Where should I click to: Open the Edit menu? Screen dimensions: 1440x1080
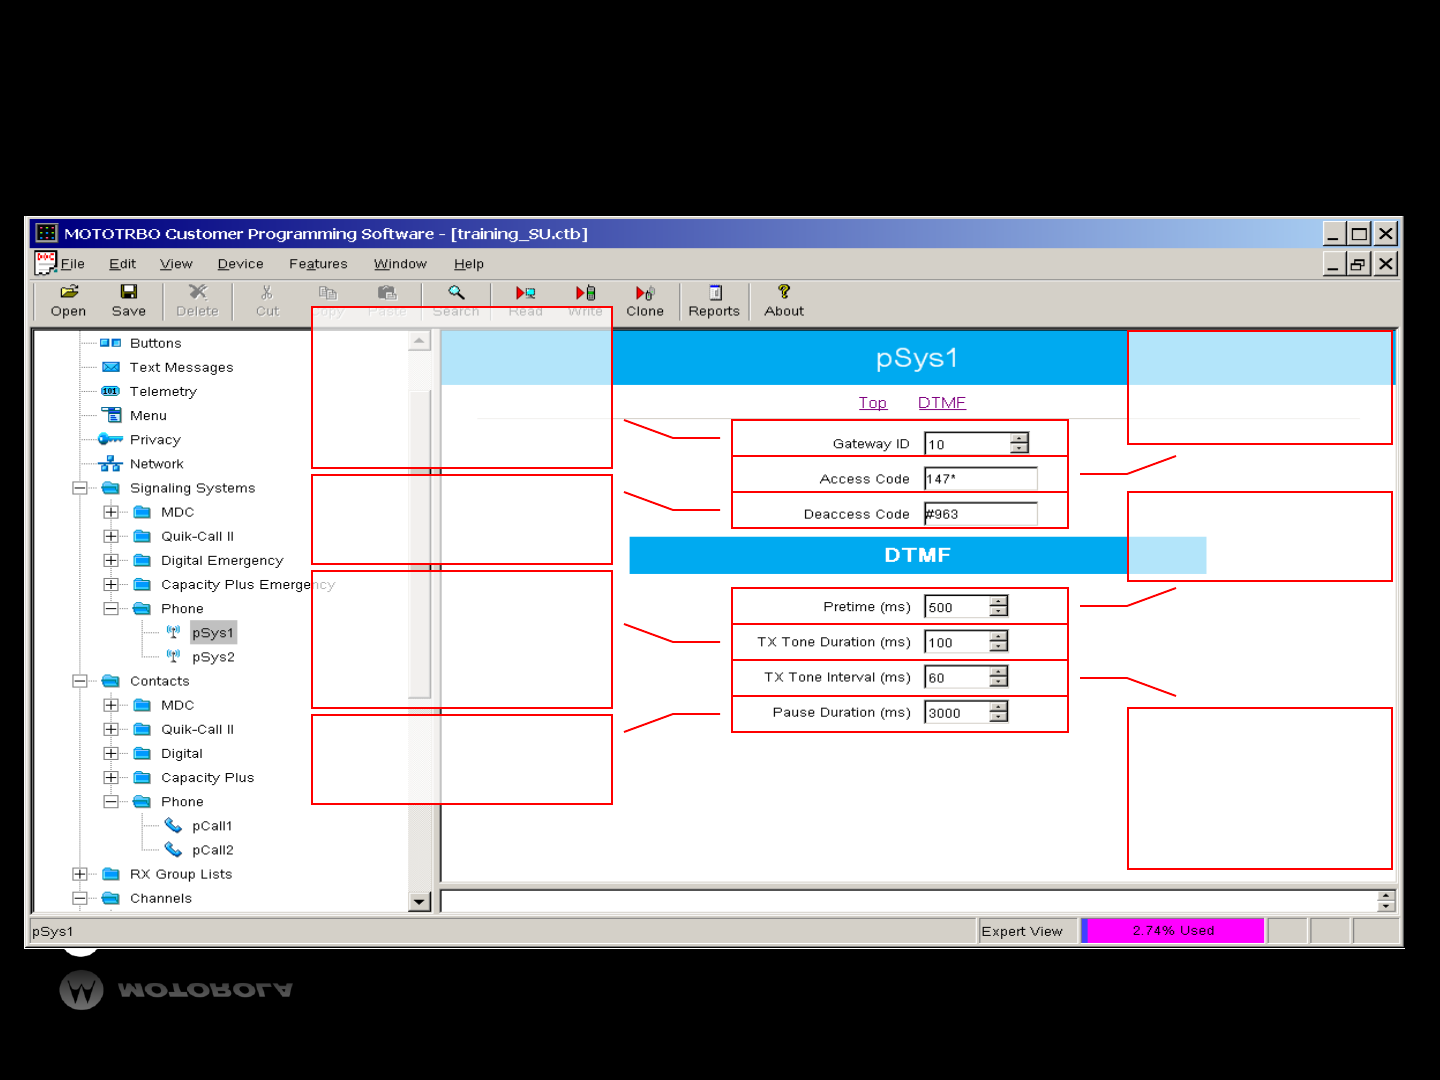(122, 264)
